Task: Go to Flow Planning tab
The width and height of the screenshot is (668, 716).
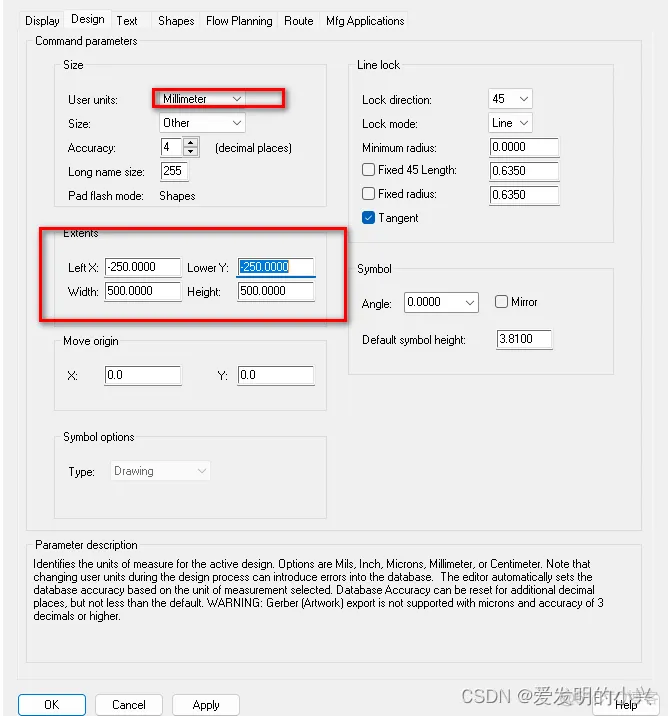Action: [x=239, y=20]
